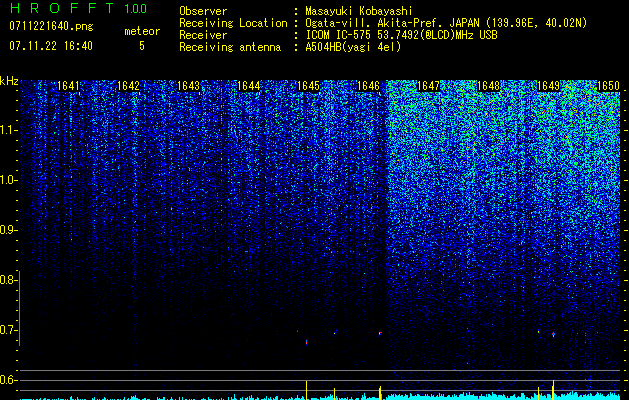
Task: Click the 1.0 kHz axis label
Action: [x=7, y=180]
